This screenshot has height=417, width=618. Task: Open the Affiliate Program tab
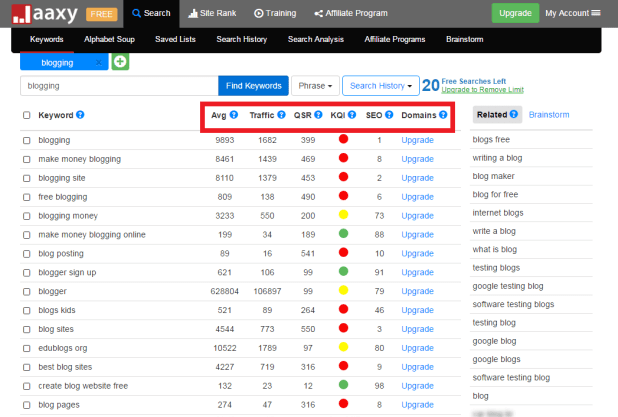[351, 13]
